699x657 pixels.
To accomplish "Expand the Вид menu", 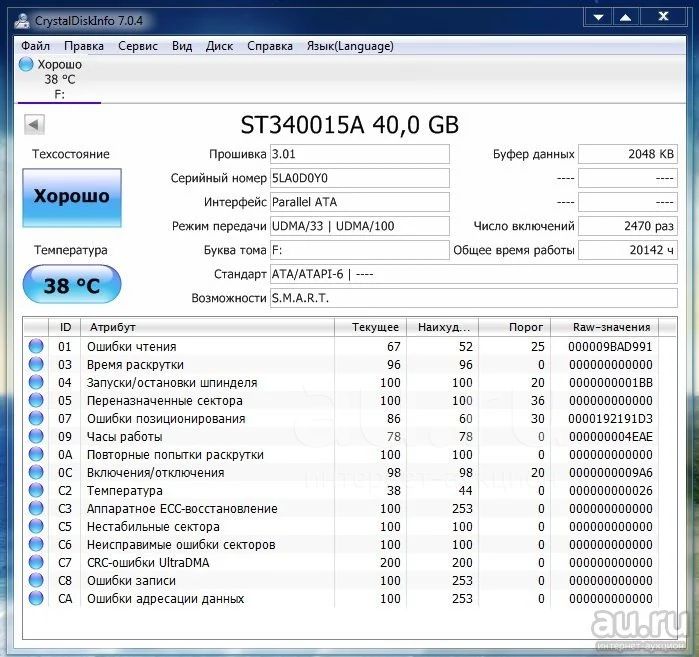I will point(182,46).
